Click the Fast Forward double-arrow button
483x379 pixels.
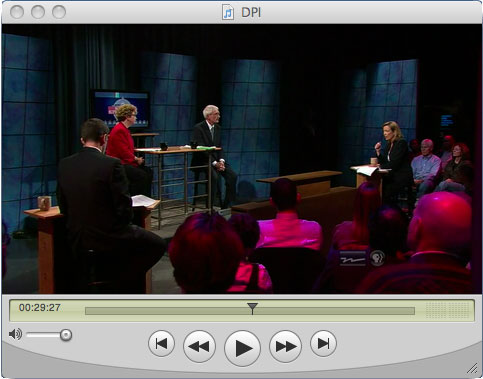coord(285,347)
